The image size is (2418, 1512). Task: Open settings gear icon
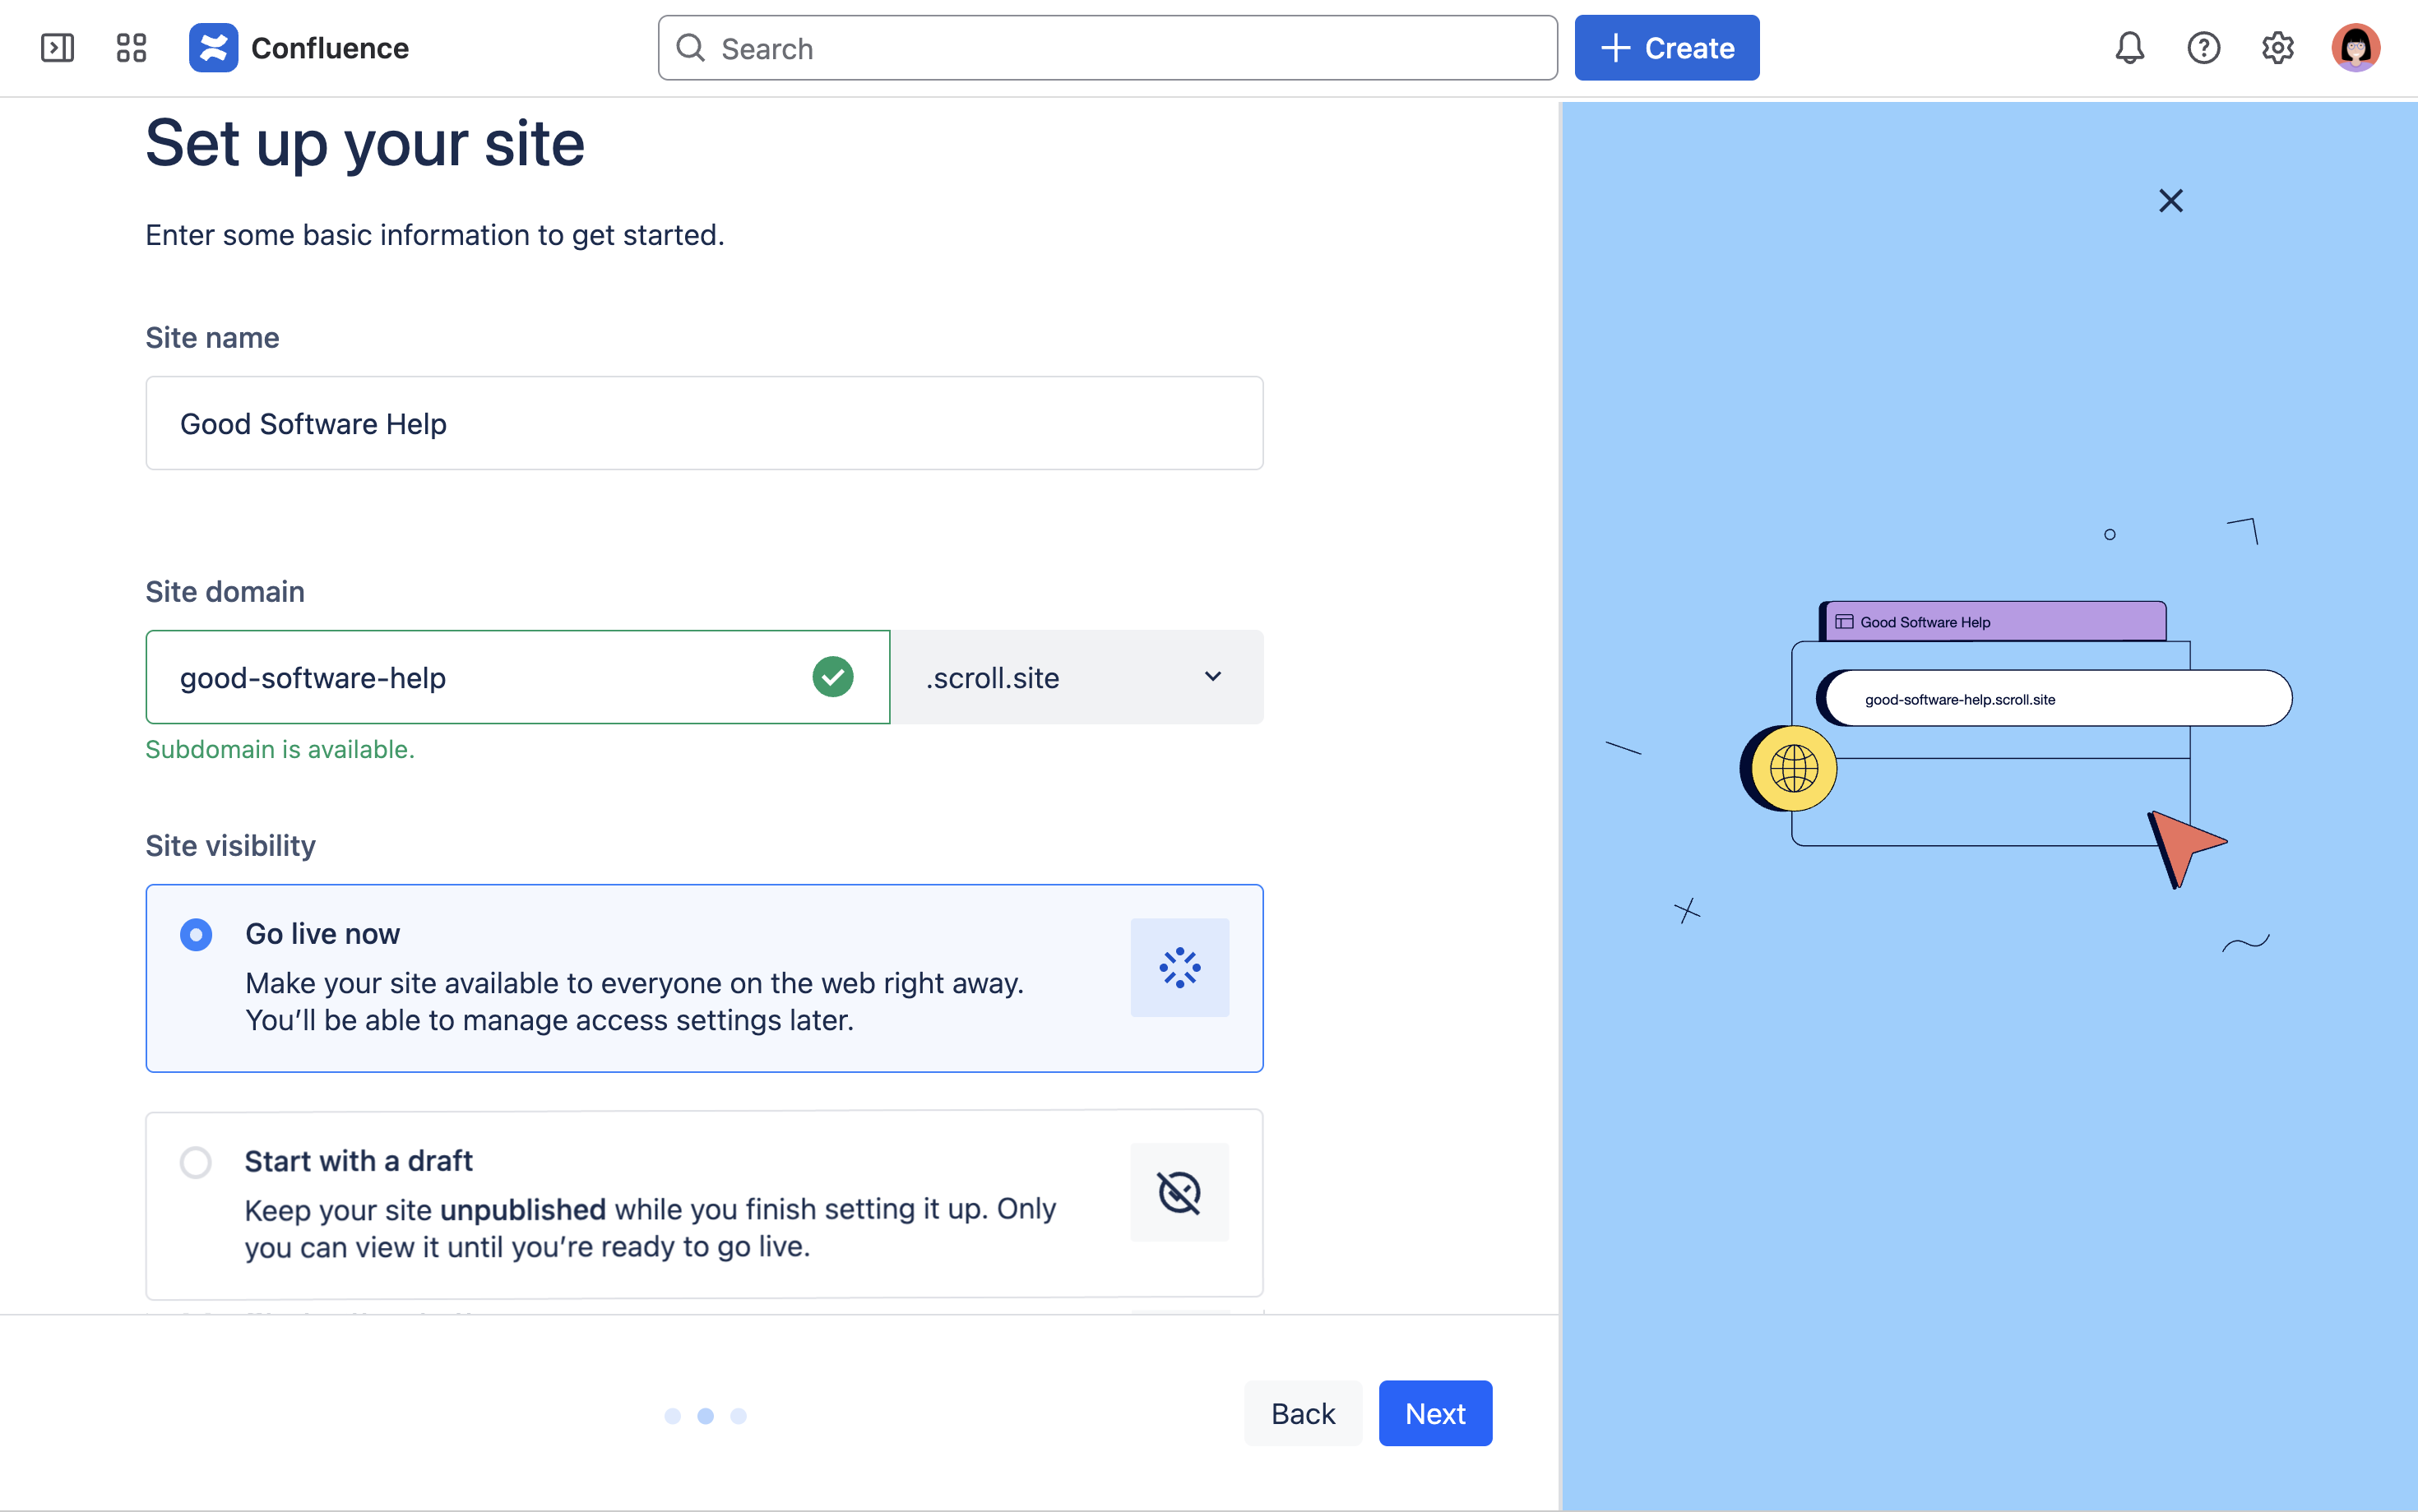tap(2277, 48)
